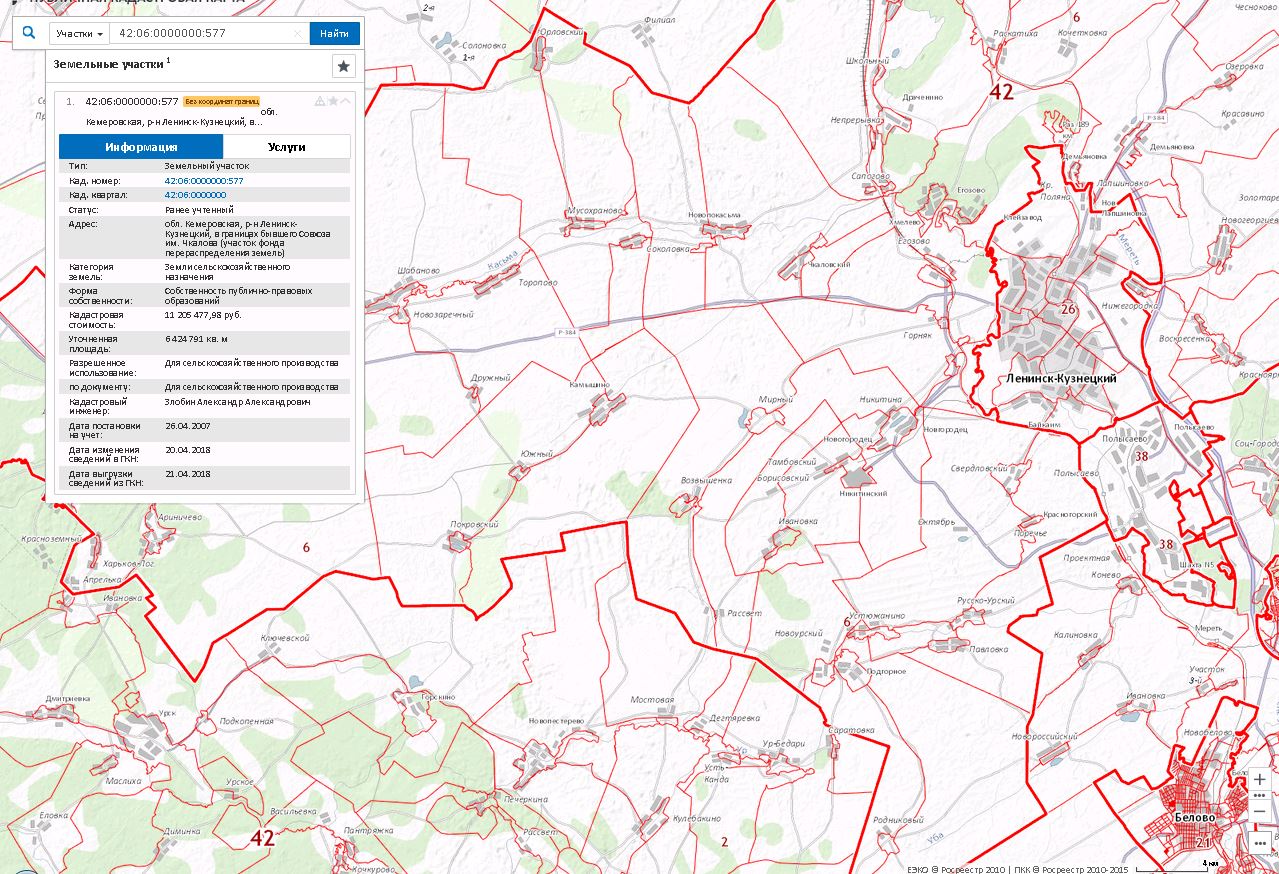Open zoom options between plus and minus
The width and height of the screenshot is (1279, 874).
pos(1260,795)
